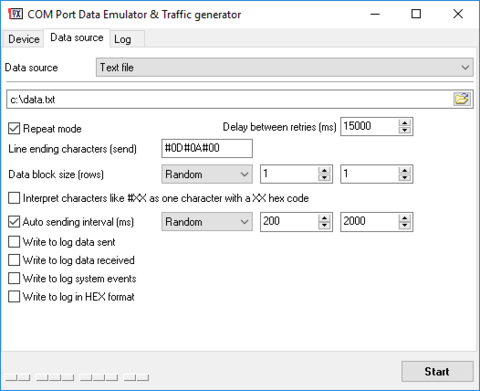Decrease maximum data block size spinner
The image size is (480, 391).
pos(404,178)
